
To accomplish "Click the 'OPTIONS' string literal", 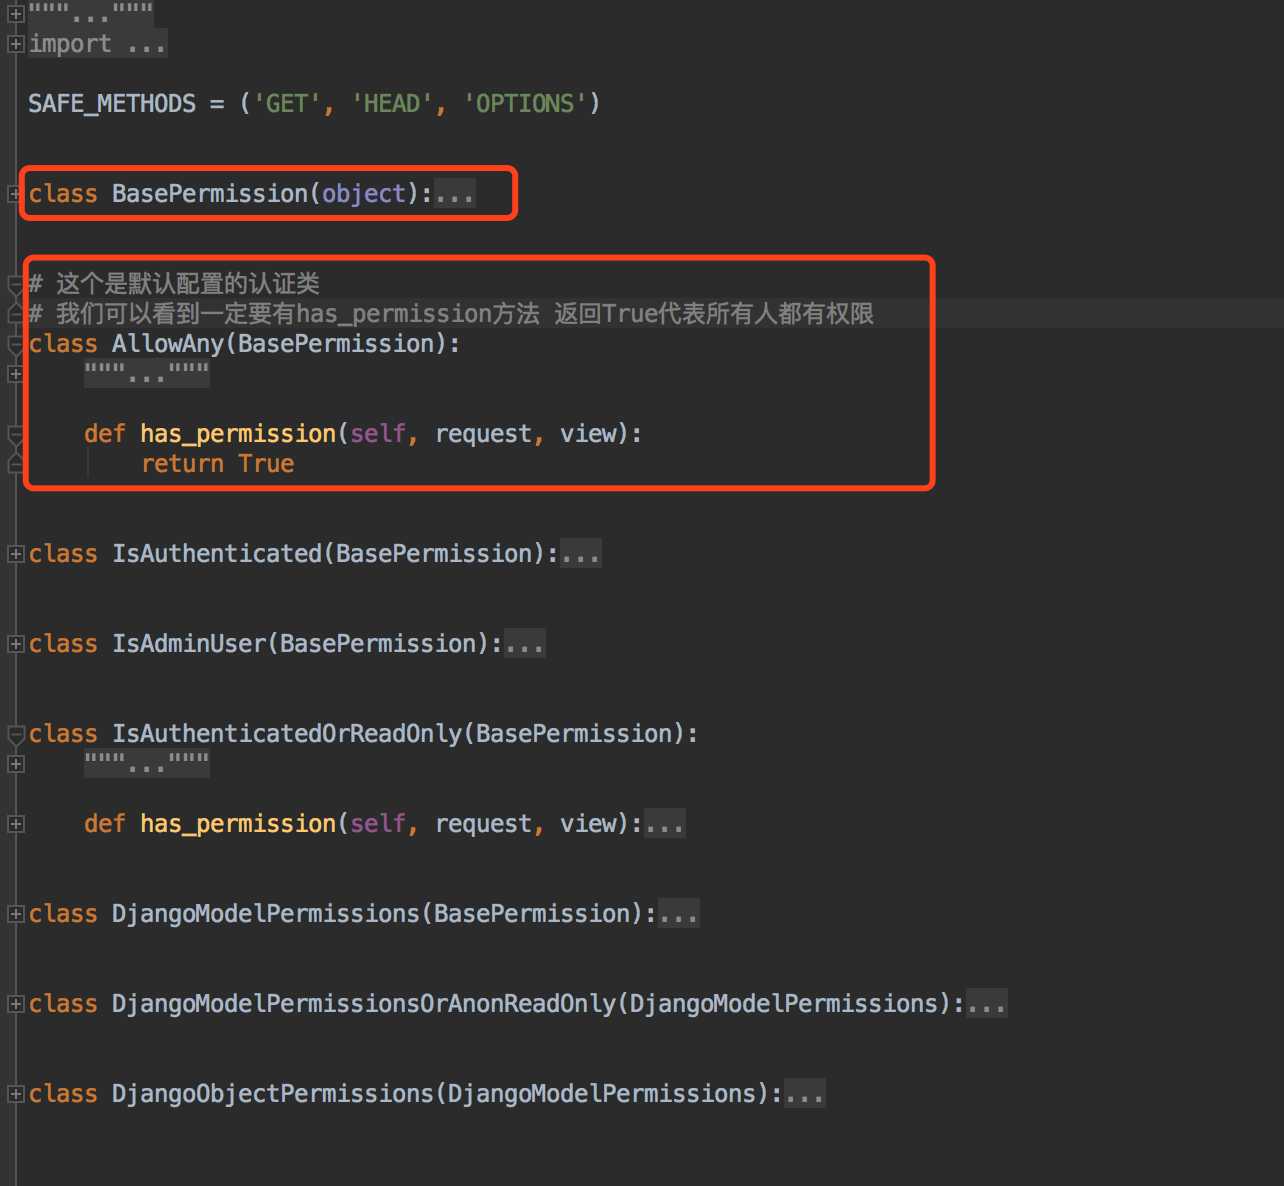I will click(x=525, y=104).
